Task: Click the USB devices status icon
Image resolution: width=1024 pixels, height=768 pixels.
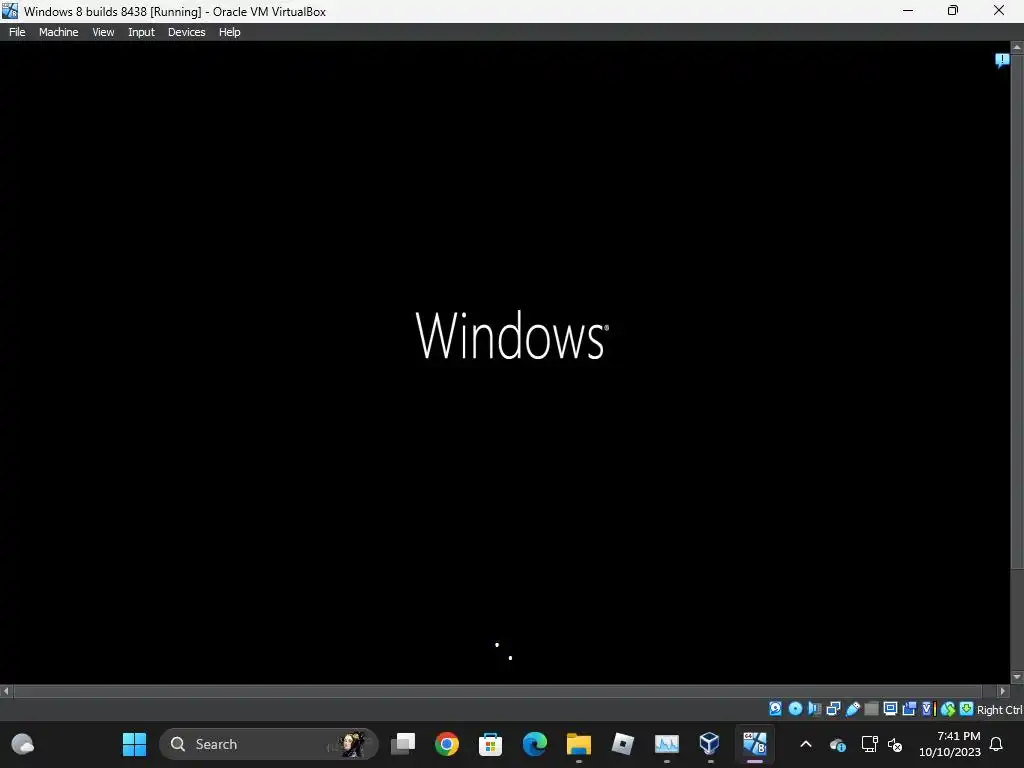Action: point(852,709)
